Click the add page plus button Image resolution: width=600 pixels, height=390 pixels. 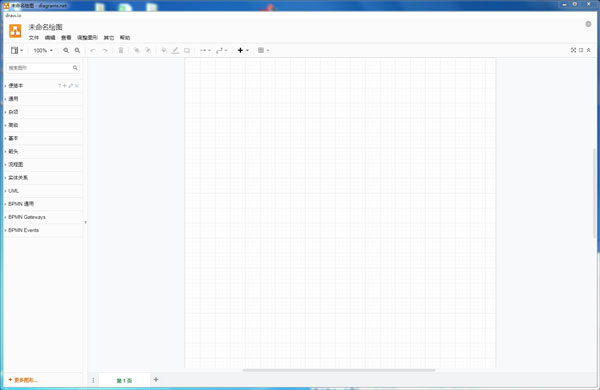coord(156,380)
